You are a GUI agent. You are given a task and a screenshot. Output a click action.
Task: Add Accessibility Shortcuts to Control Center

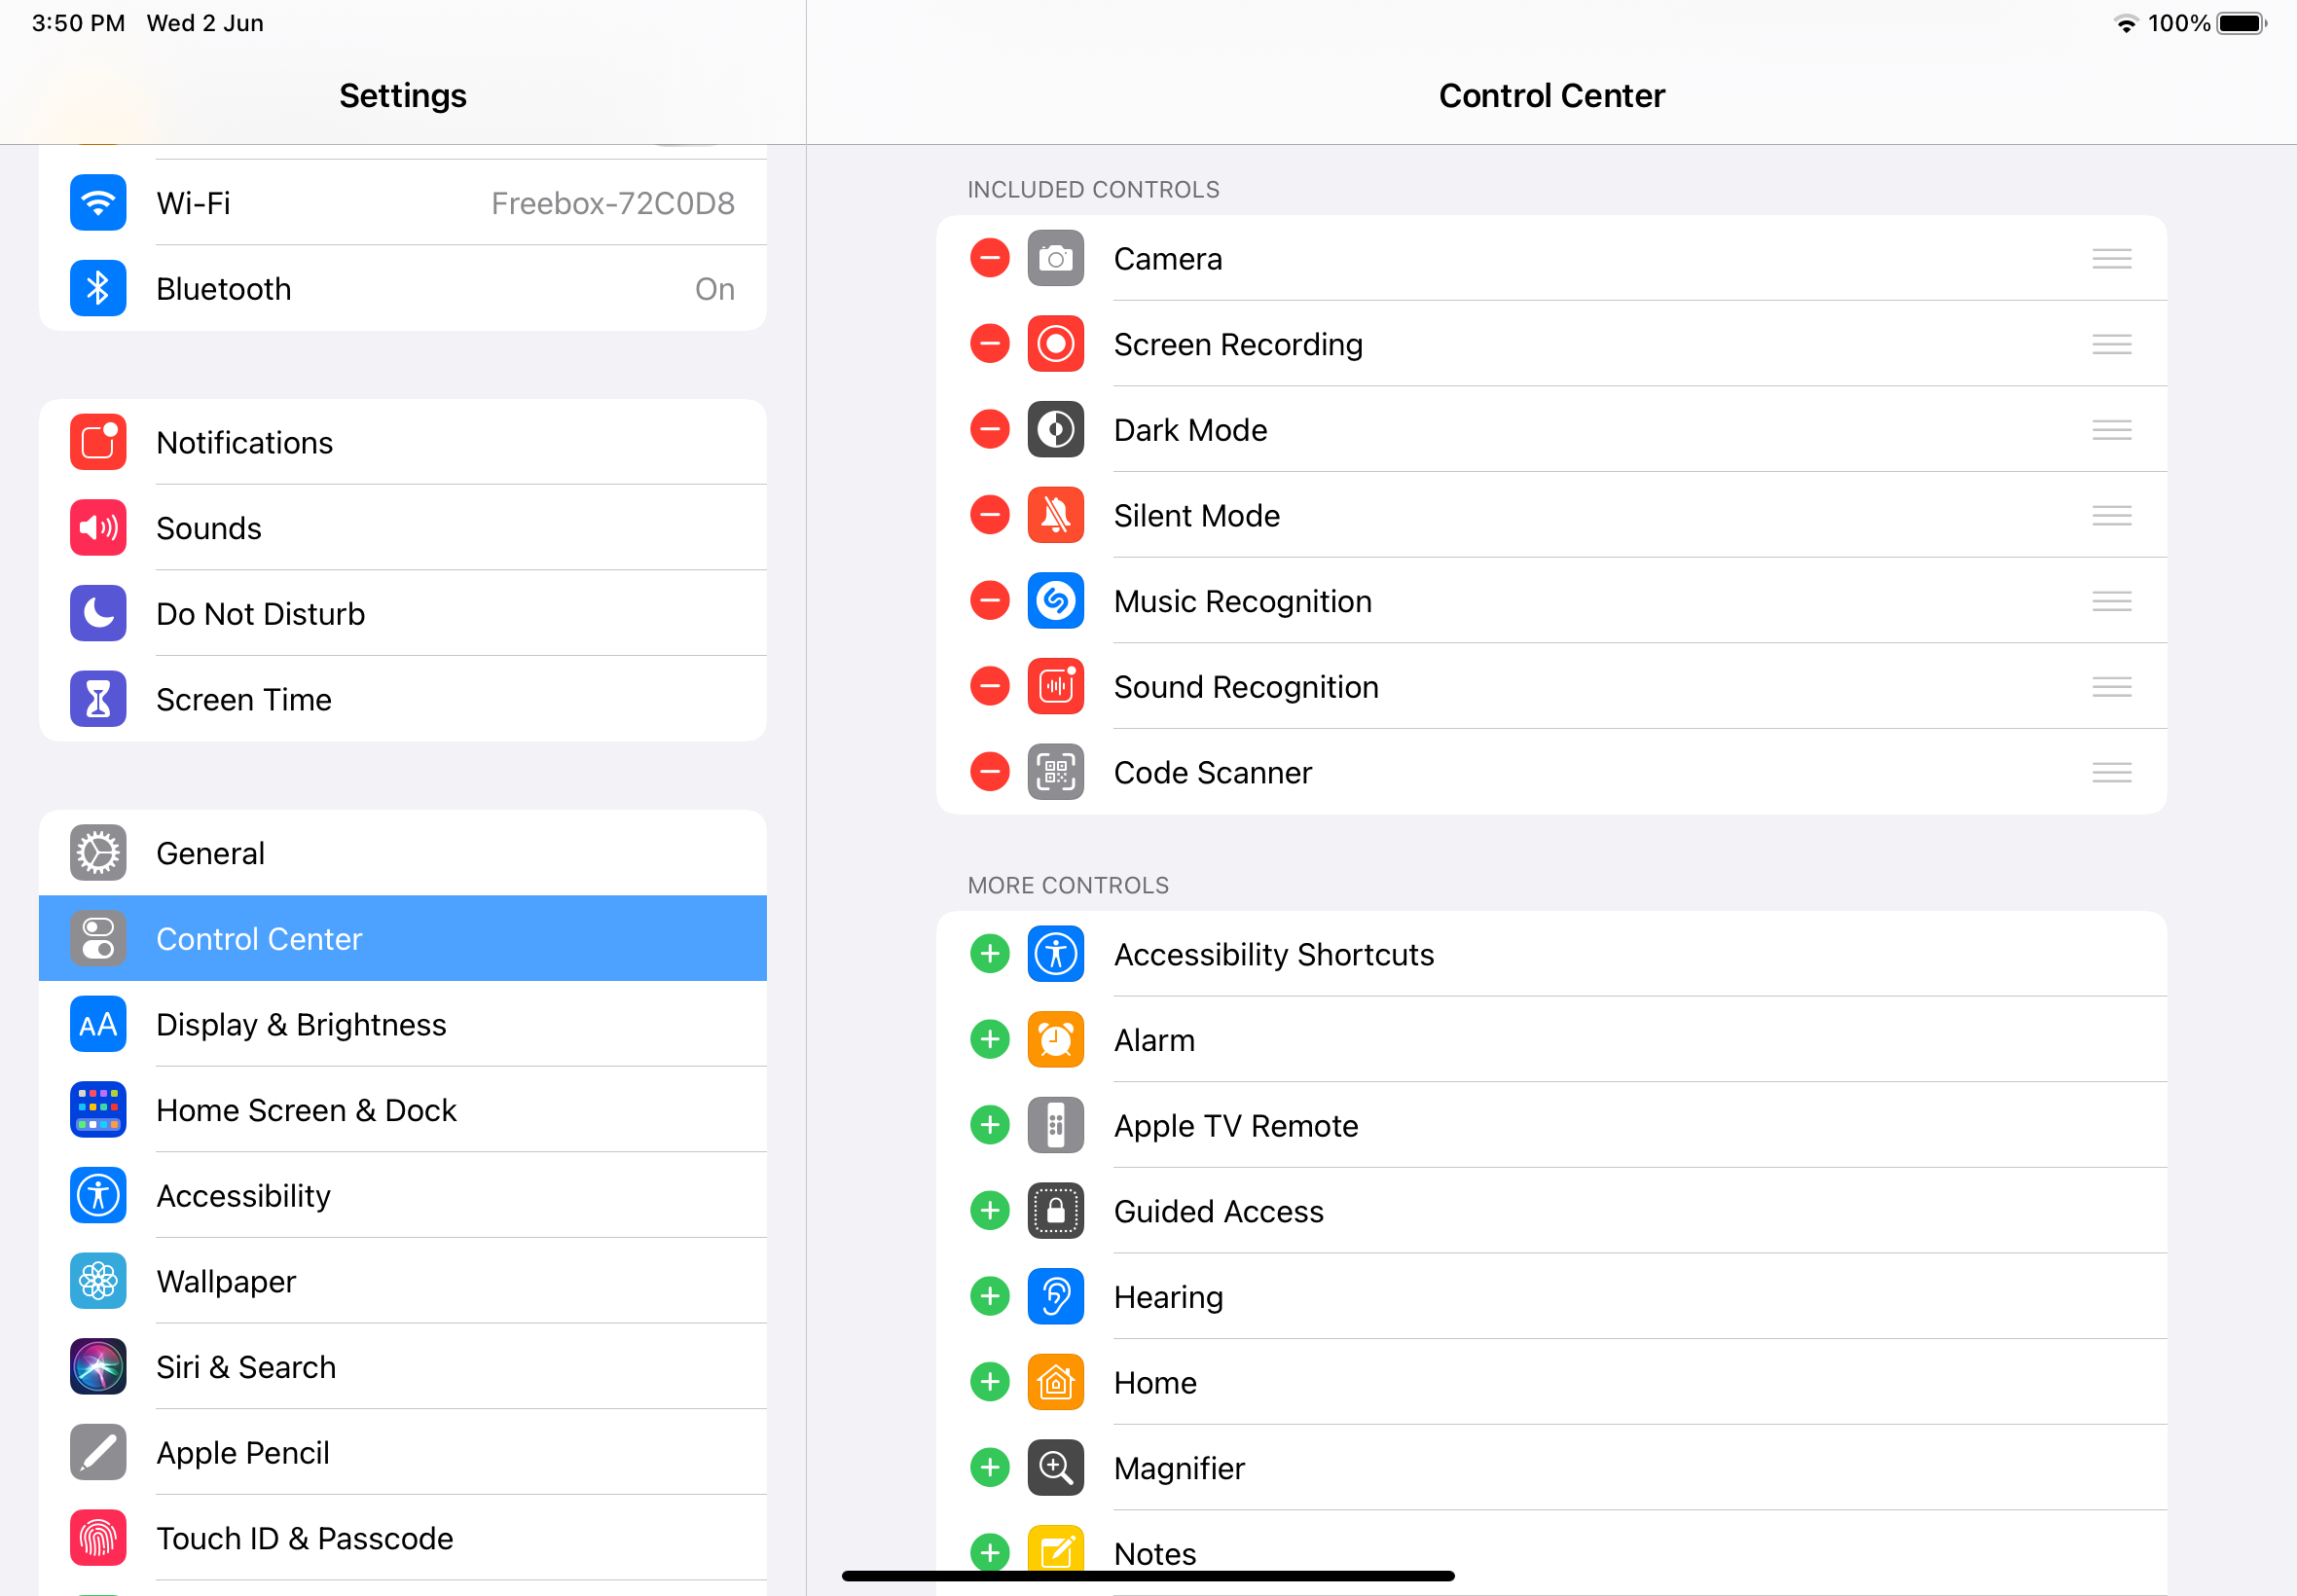click(x=989, y=953)
